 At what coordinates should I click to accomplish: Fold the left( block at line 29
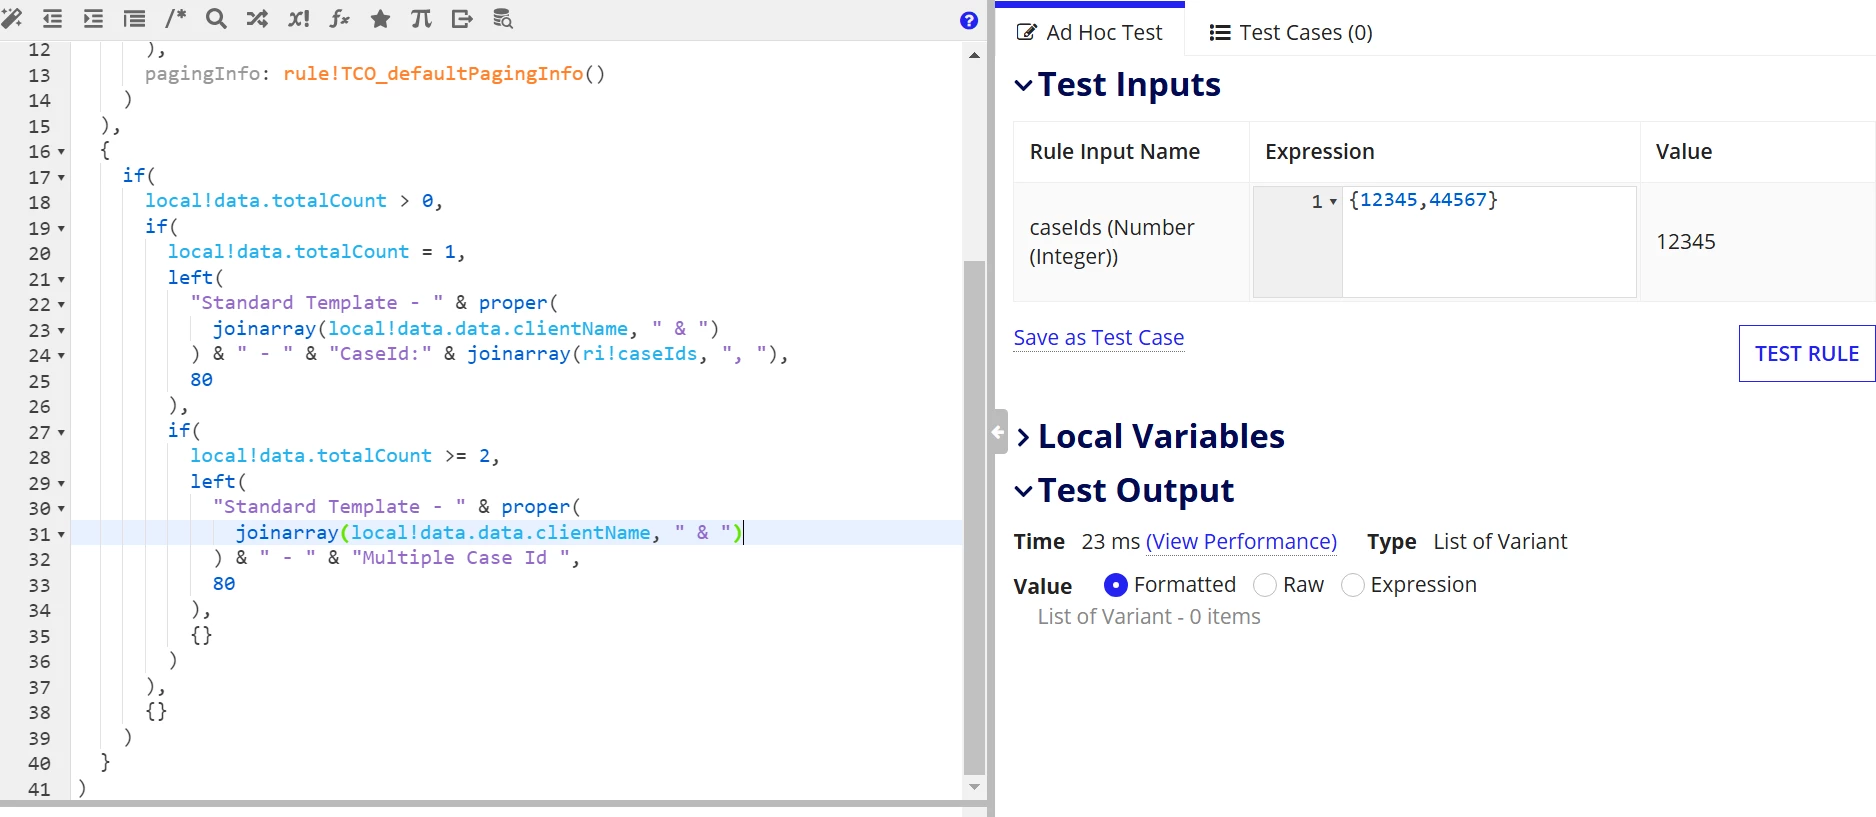coord(61,484)
